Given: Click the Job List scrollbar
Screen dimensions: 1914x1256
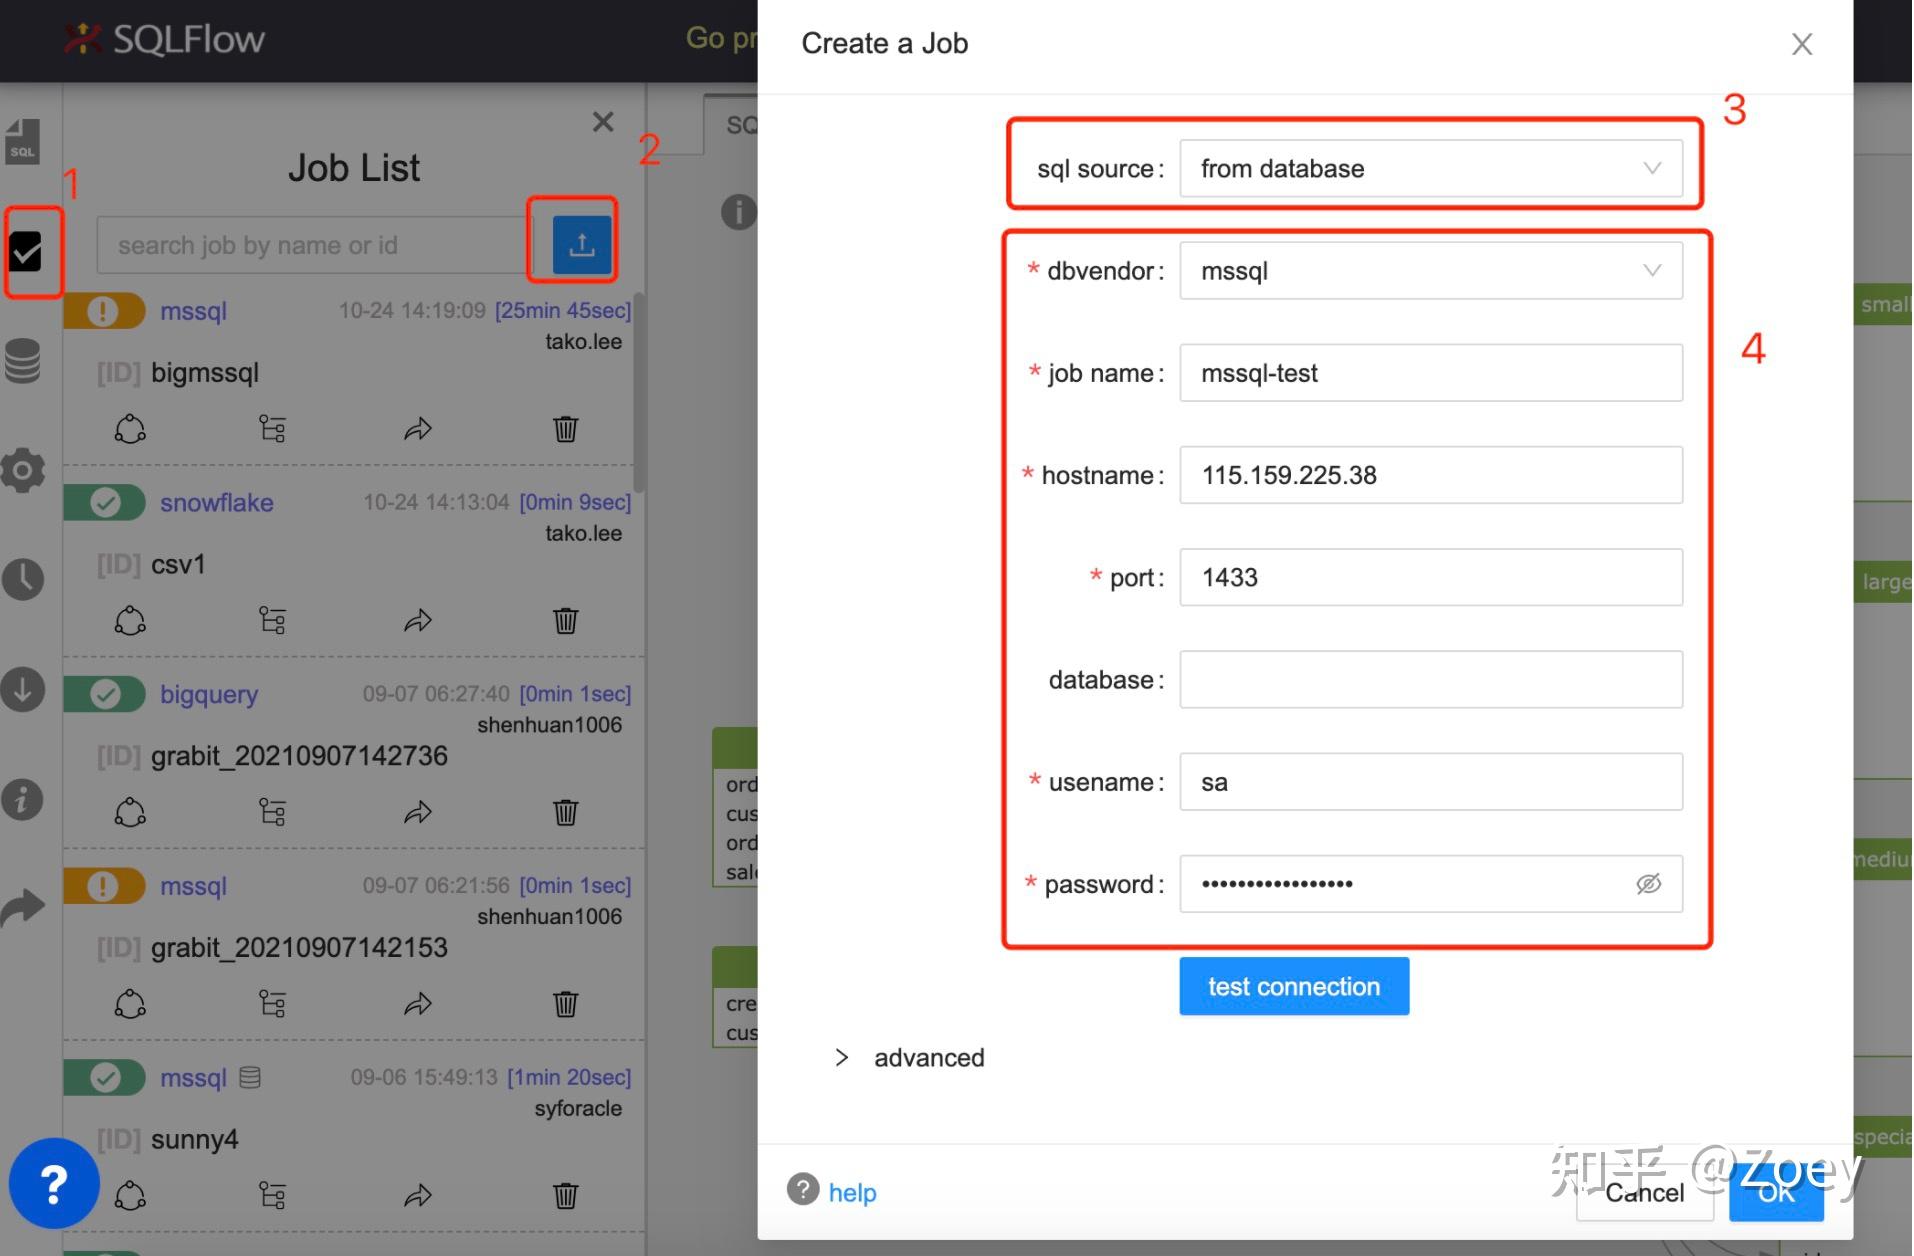Looking at the screenshot, I should point(638,392).
